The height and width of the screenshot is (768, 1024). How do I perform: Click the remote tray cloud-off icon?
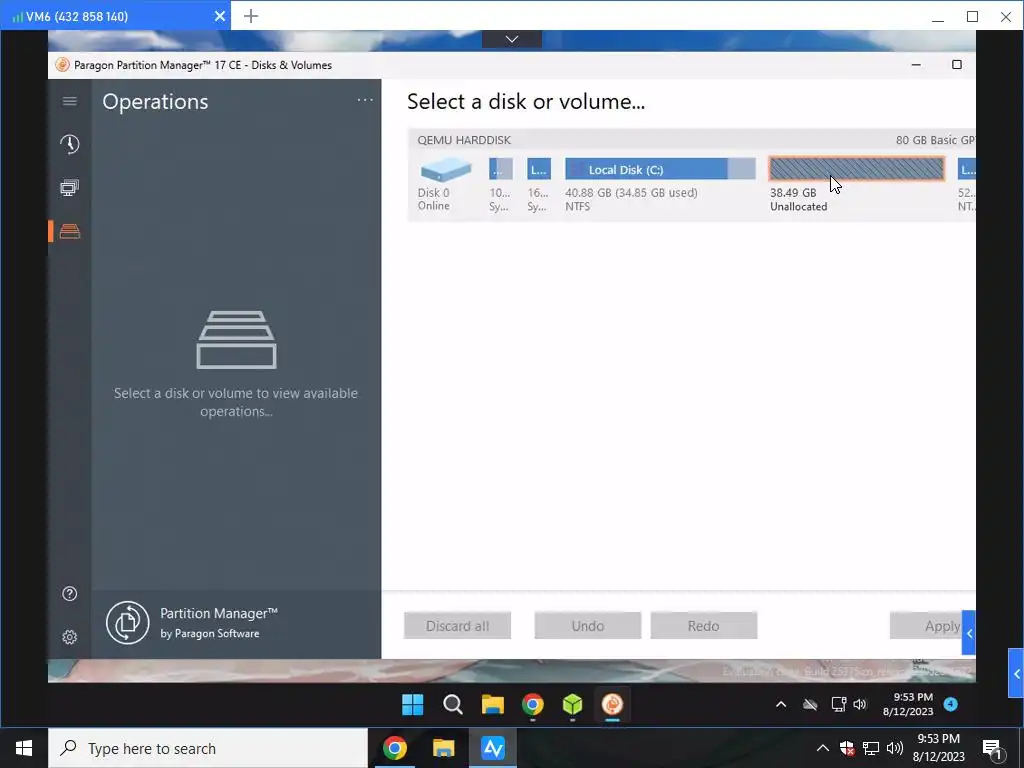point(810,704)
